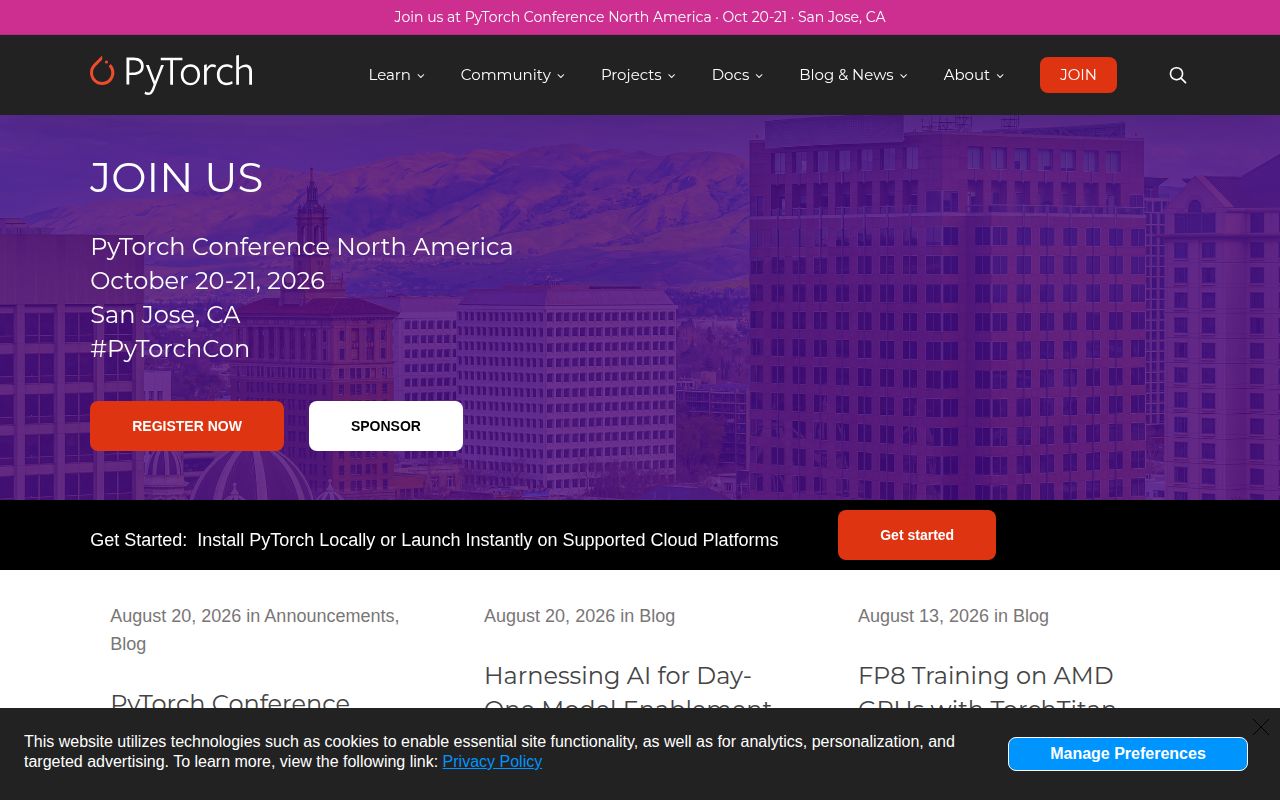Follow the Privacy Policy link
Viewport: 1280px width, 800px height.
pos(492,761)
